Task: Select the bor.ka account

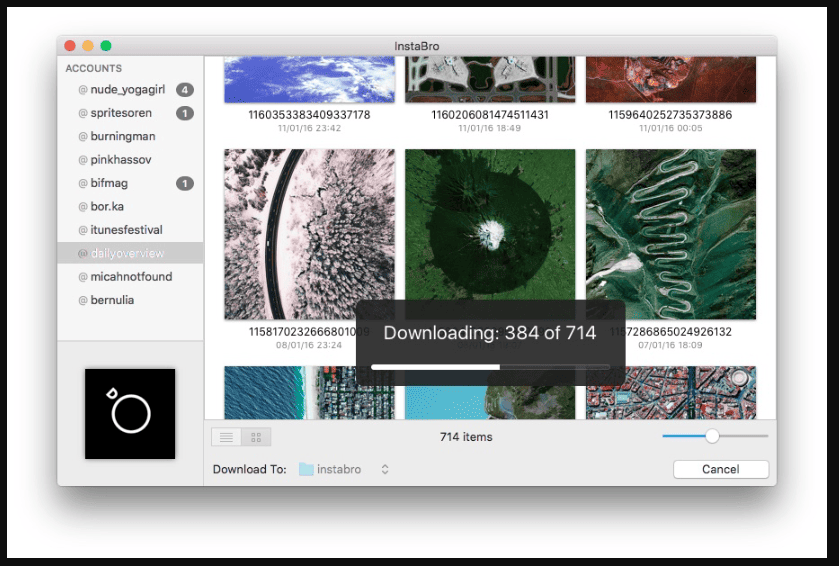Action: [130, 206]
